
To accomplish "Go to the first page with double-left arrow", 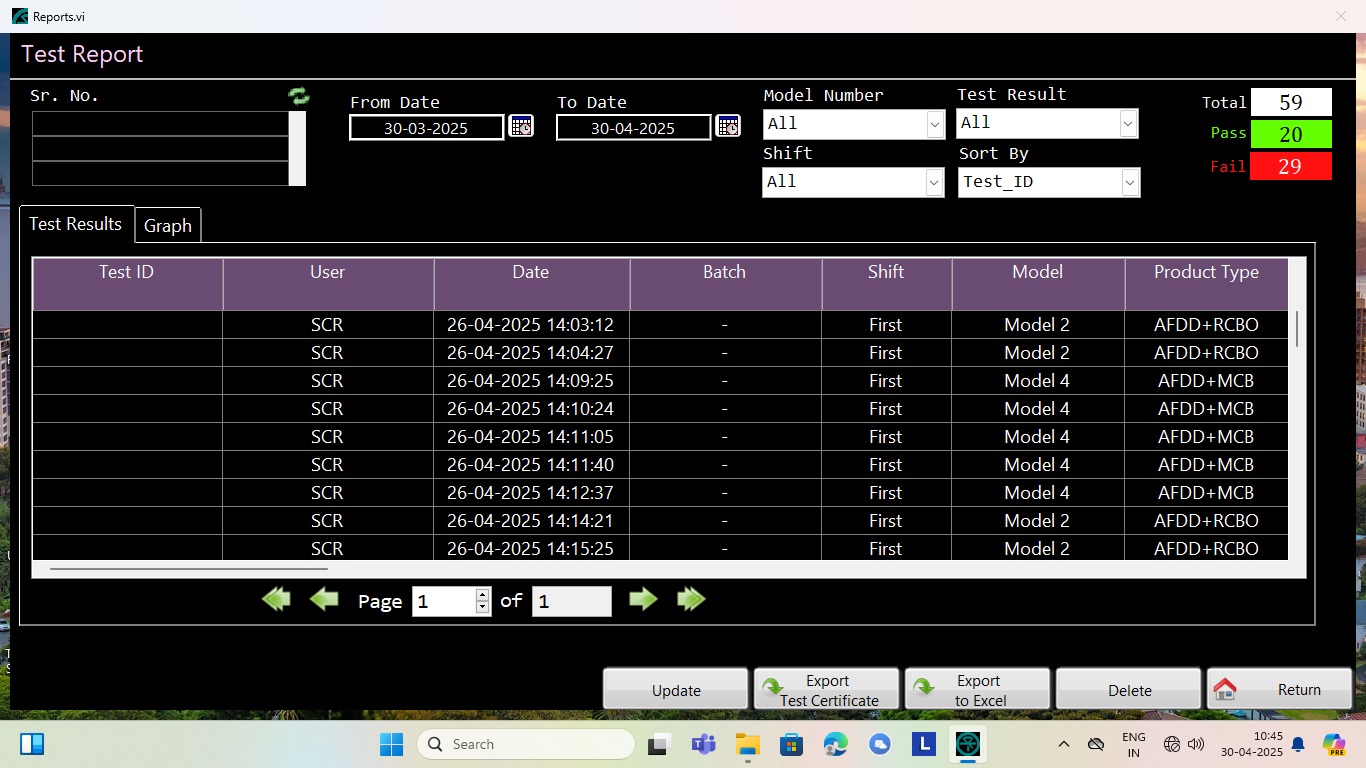I will pos(276,599).
